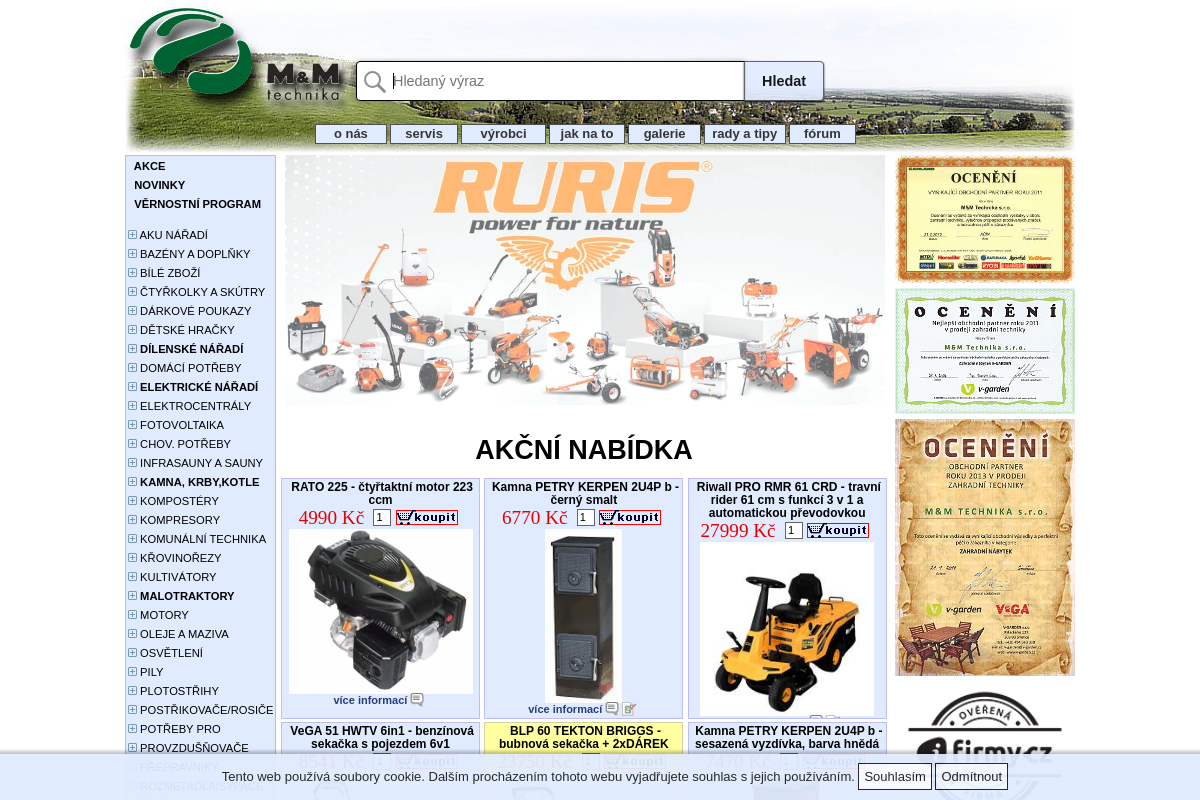Viewport: 1200px width, 800px height.
Task: Open KŘOVINOŘEZY category
Action: 181,558
